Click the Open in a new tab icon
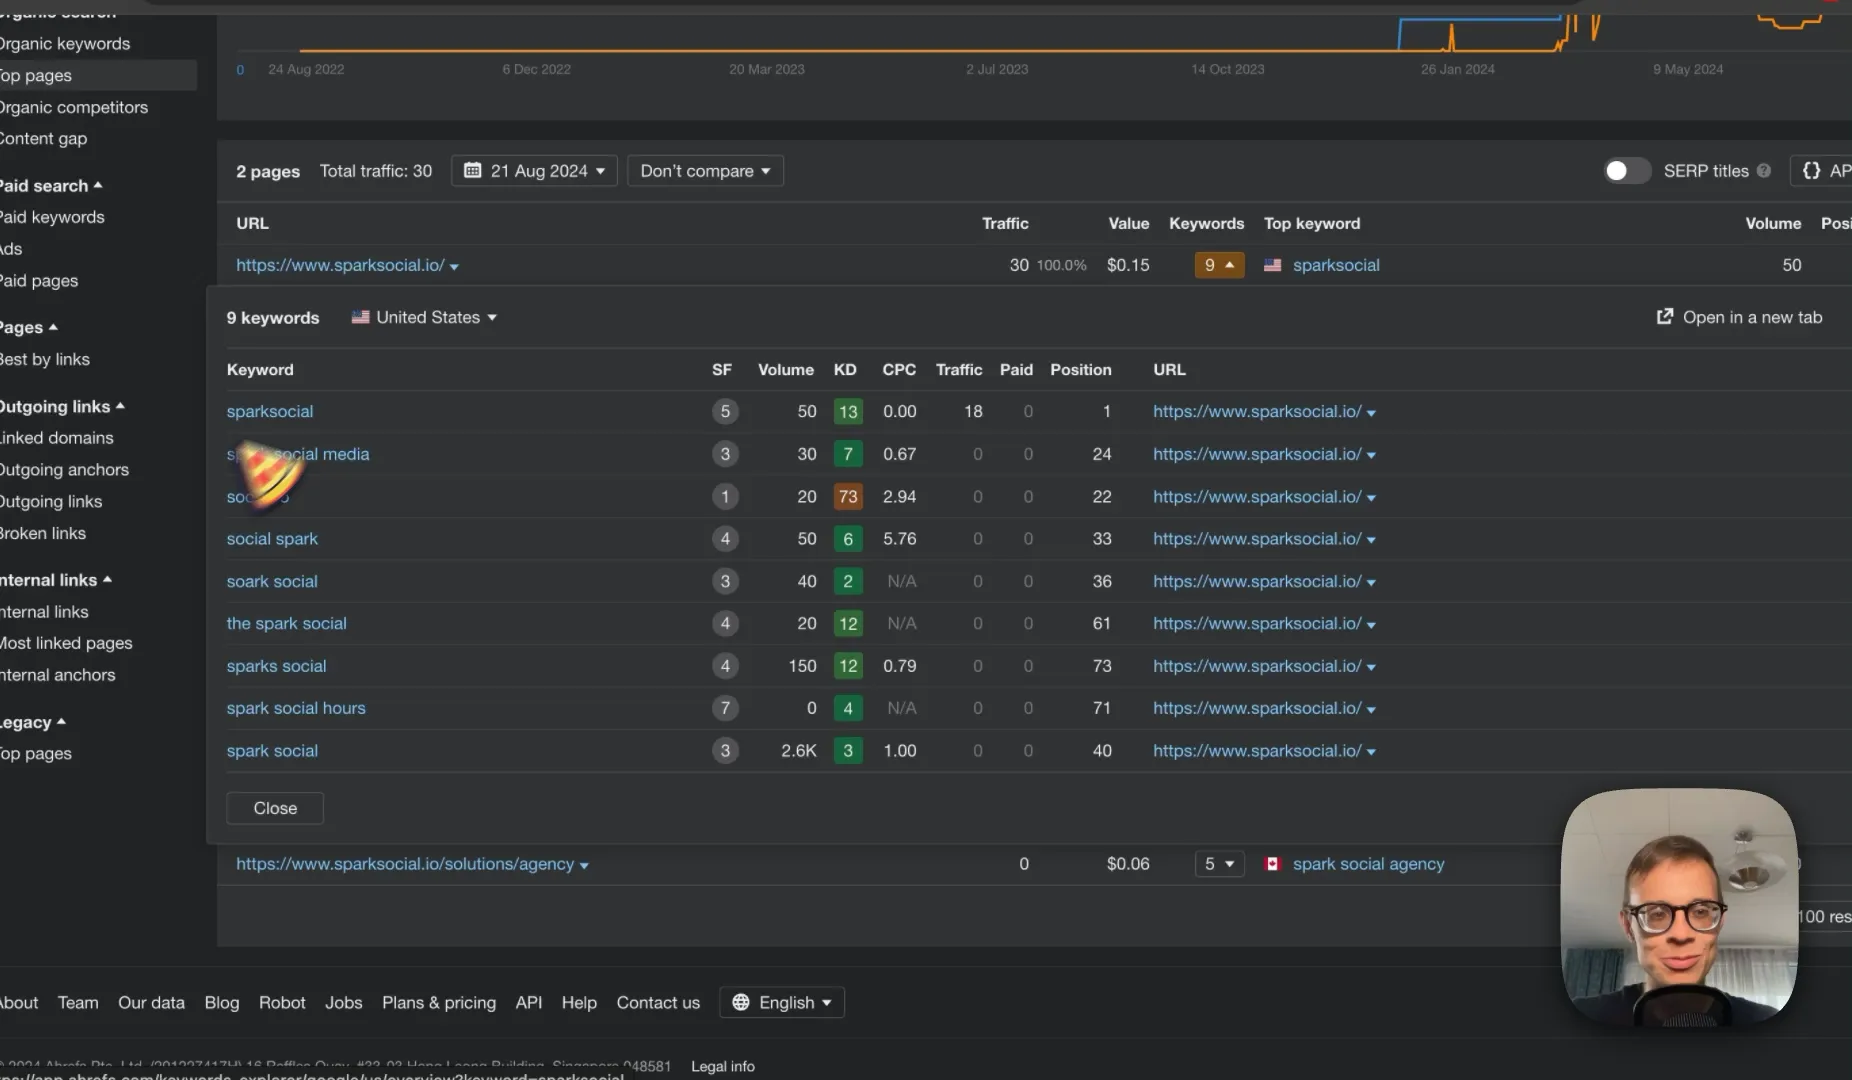This screenshot has height=1080, width=1852. click(1665, 317)
